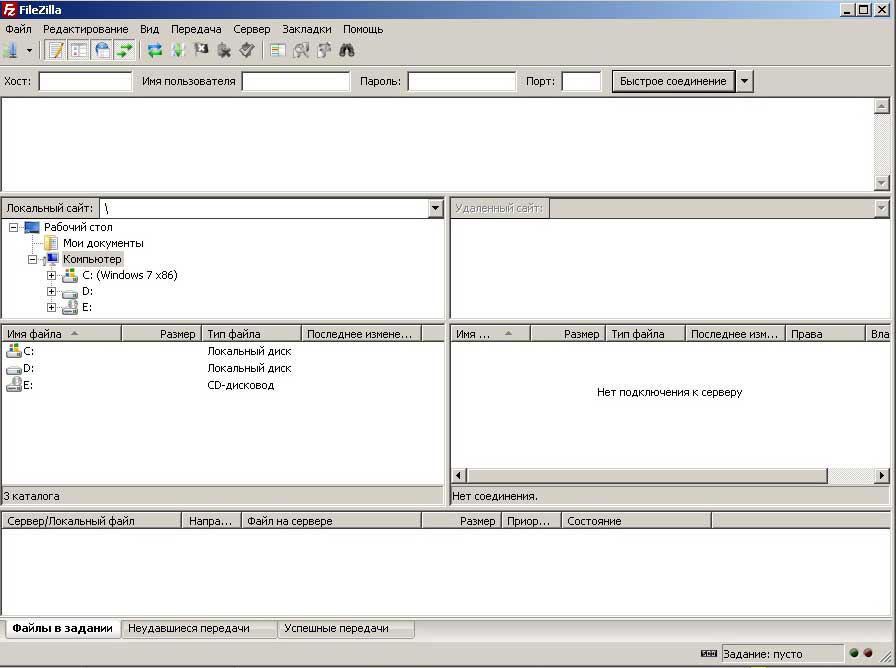Image resolution: width=896 pixels, height=668 pixels.
Task: Open the quick connect history dropdown
Action: pos(745,81)
